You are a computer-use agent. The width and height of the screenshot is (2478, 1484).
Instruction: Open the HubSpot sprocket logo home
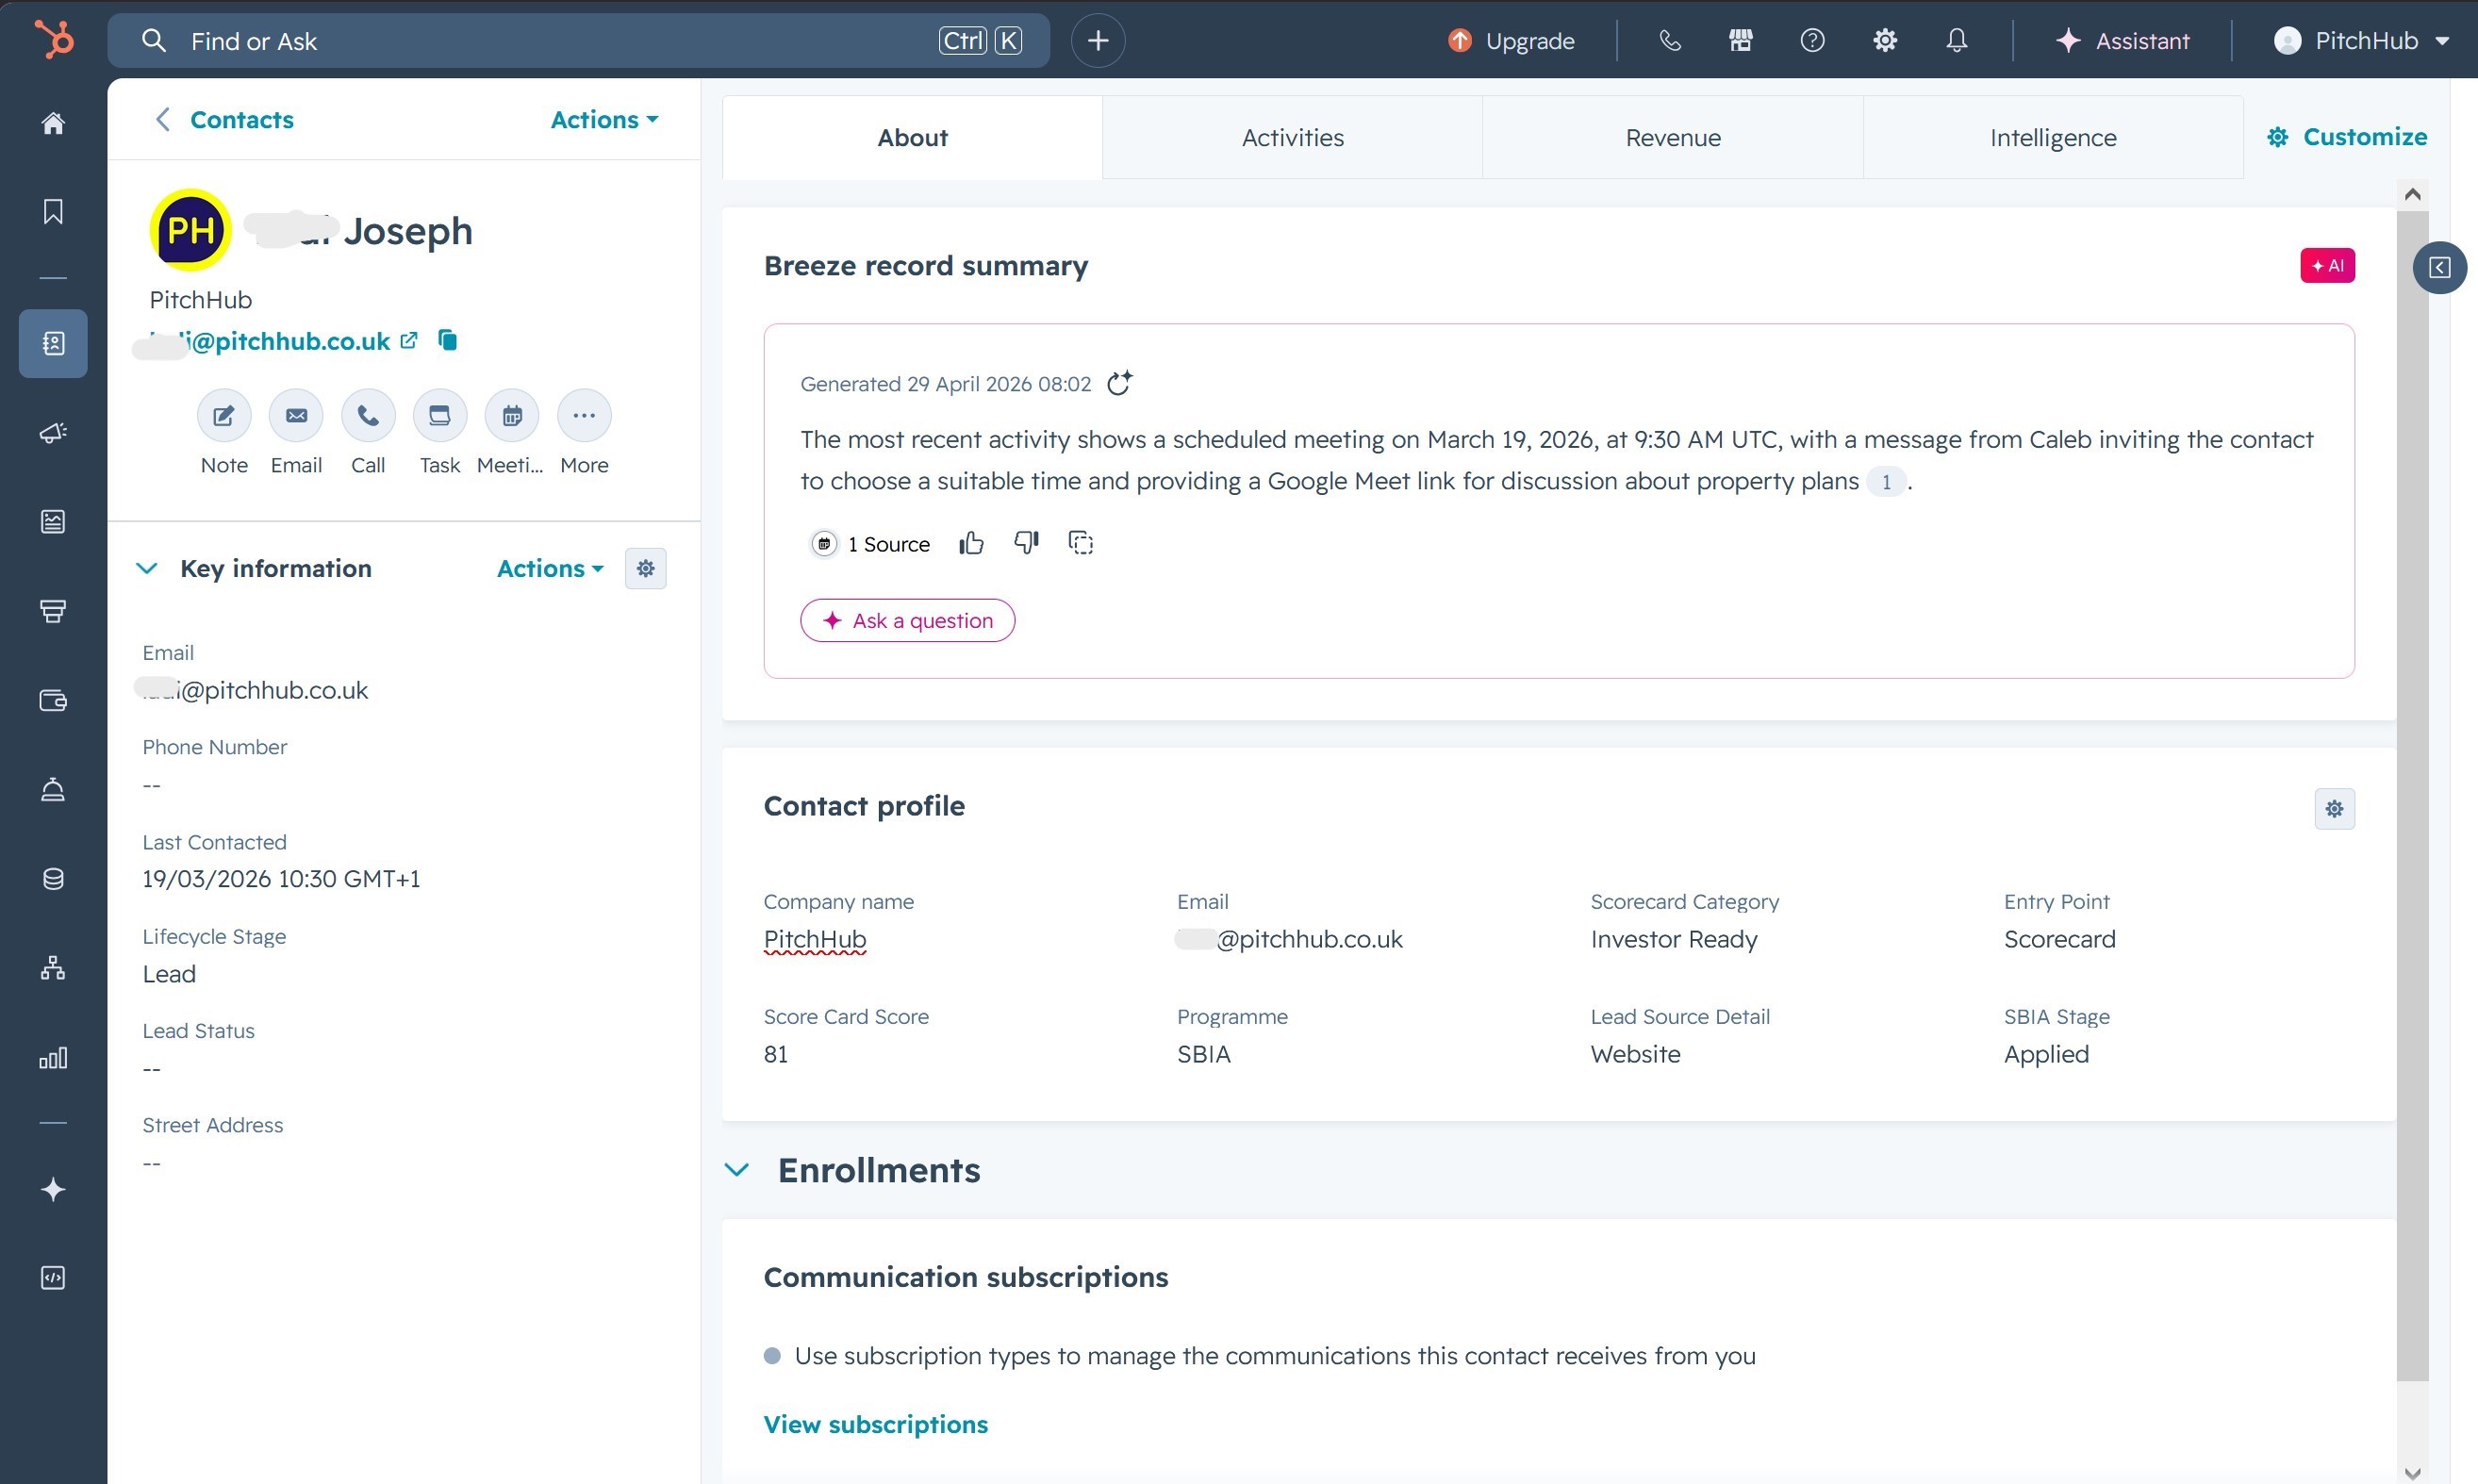(54, 40)
